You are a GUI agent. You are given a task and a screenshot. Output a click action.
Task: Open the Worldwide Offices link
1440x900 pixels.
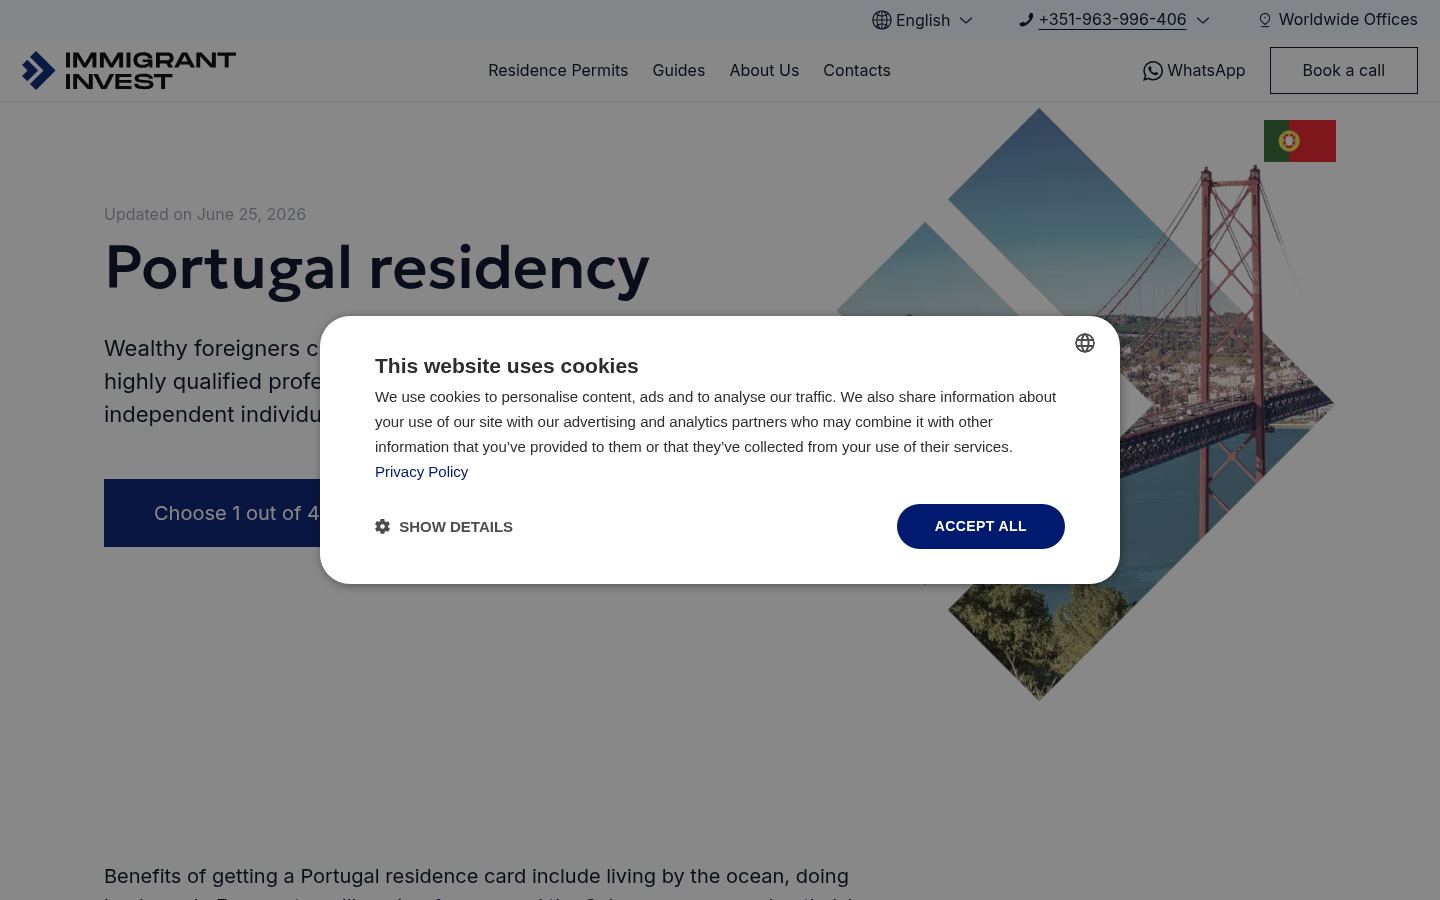1348,19
